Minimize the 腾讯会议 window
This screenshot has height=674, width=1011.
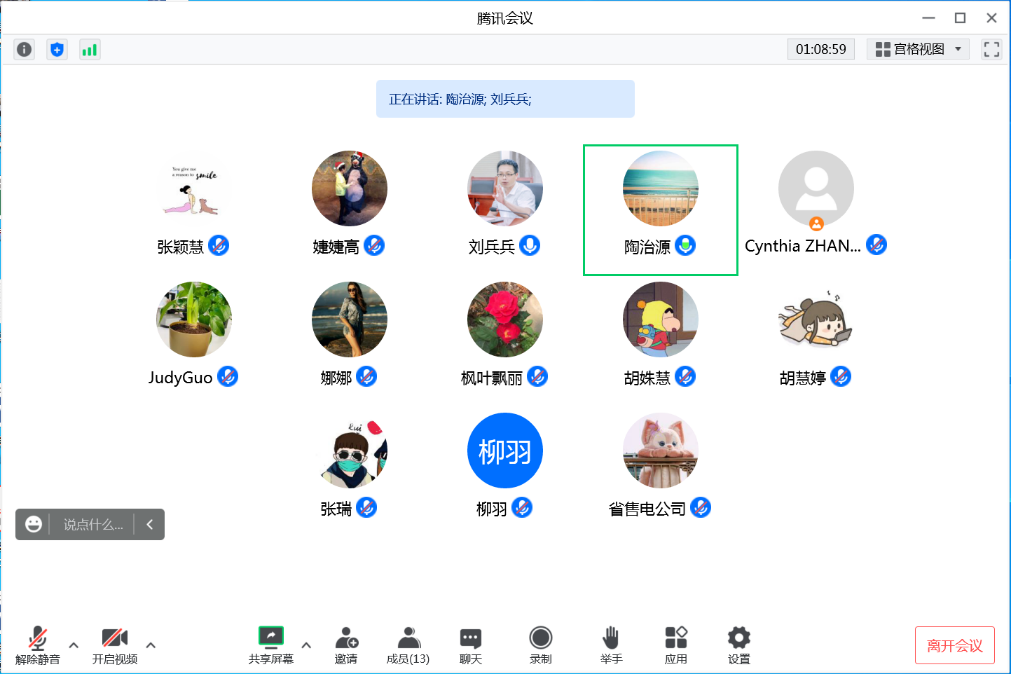click(928, 18)
